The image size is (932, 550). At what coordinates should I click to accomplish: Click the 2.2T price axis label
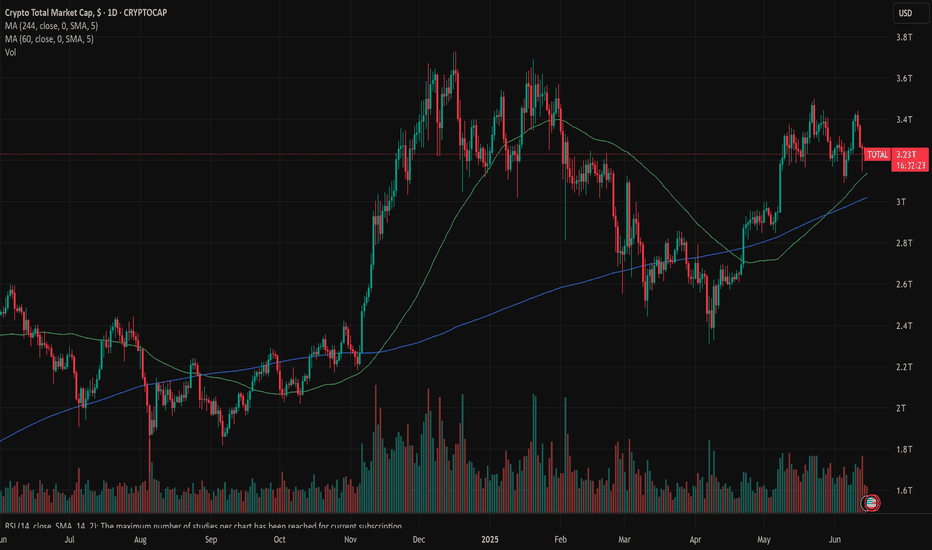tap(904, 367)
